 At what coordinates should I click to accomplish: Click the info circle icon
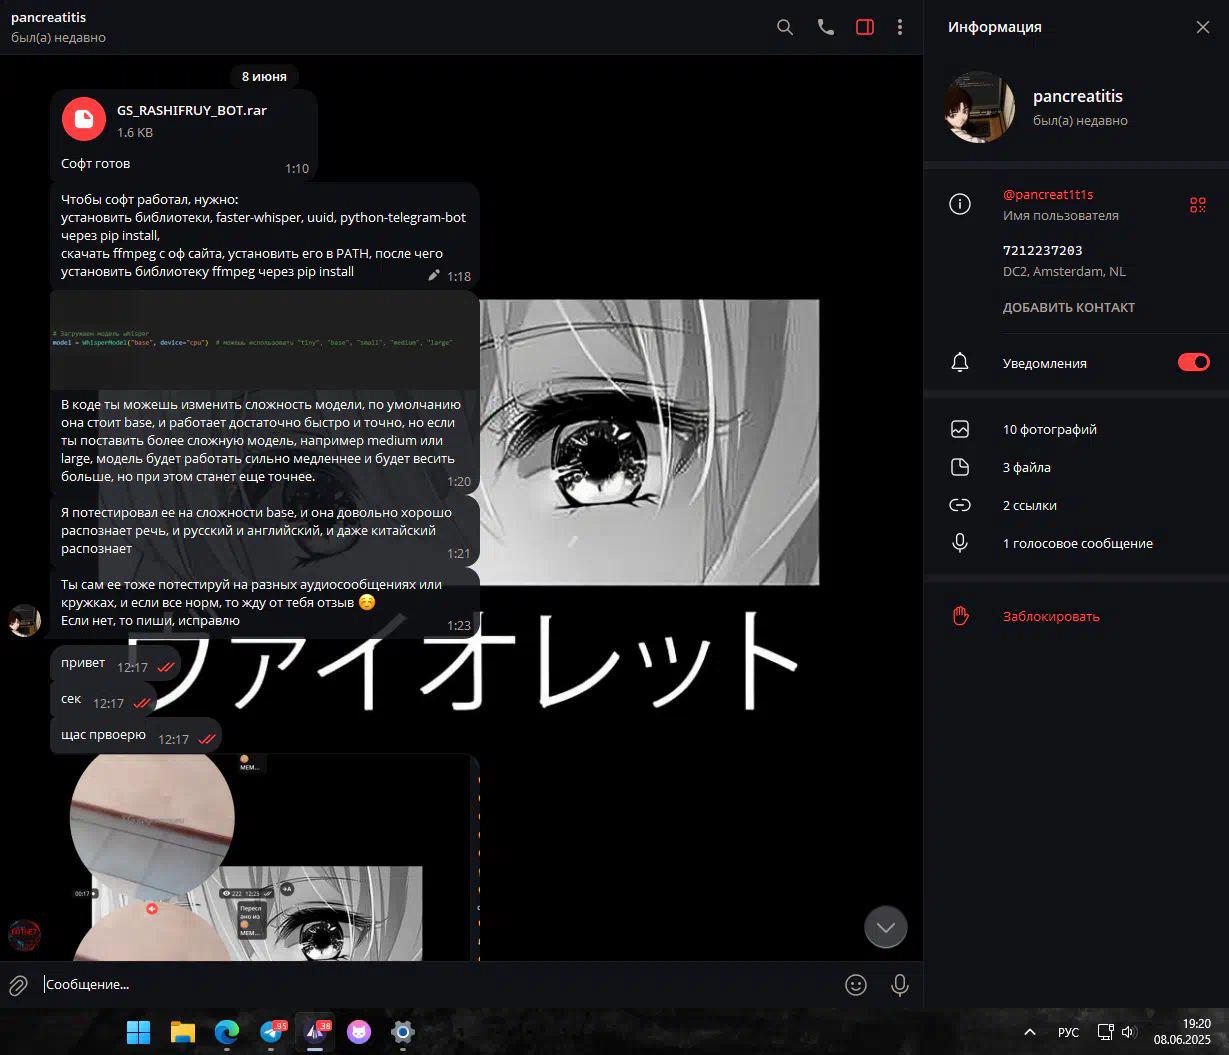[959, 205]
